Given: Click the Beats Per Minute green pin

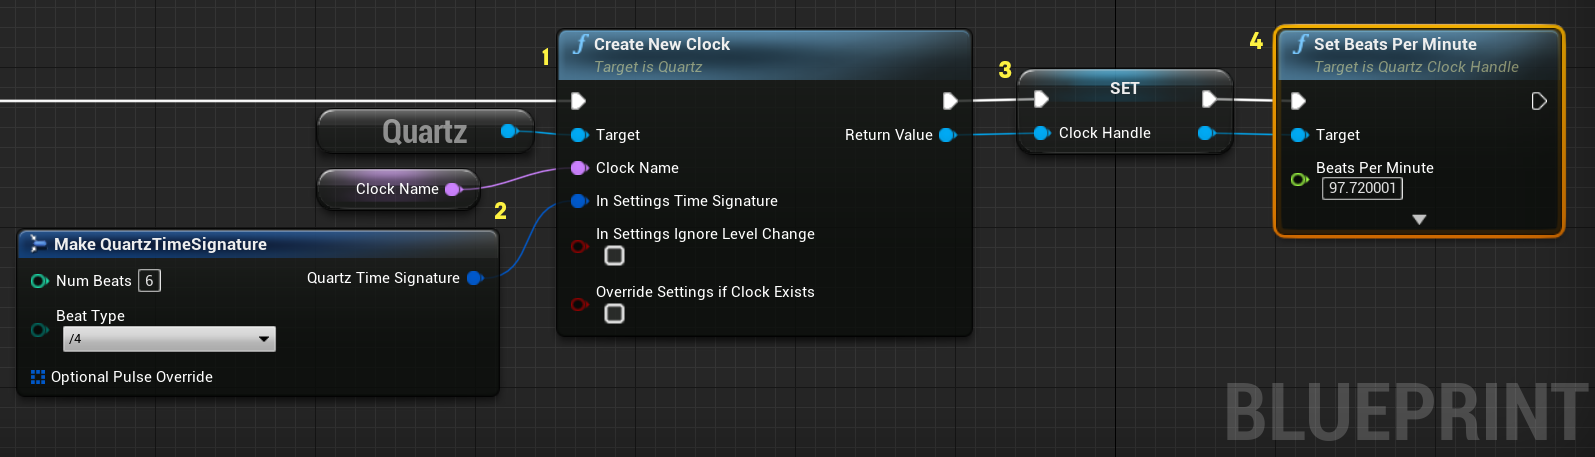Looking at the screenshot, I should [x=1299, y=179].
